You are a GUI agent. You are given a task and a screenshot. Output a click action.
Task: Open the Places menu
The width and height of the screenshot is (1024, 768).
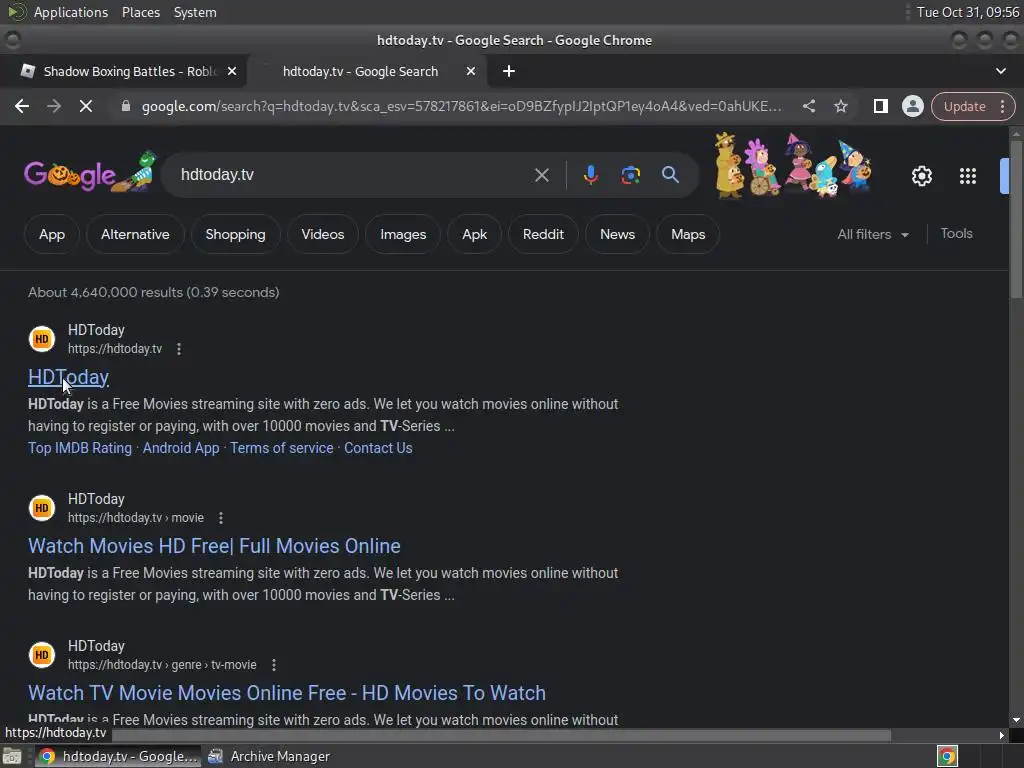(140, 12)
